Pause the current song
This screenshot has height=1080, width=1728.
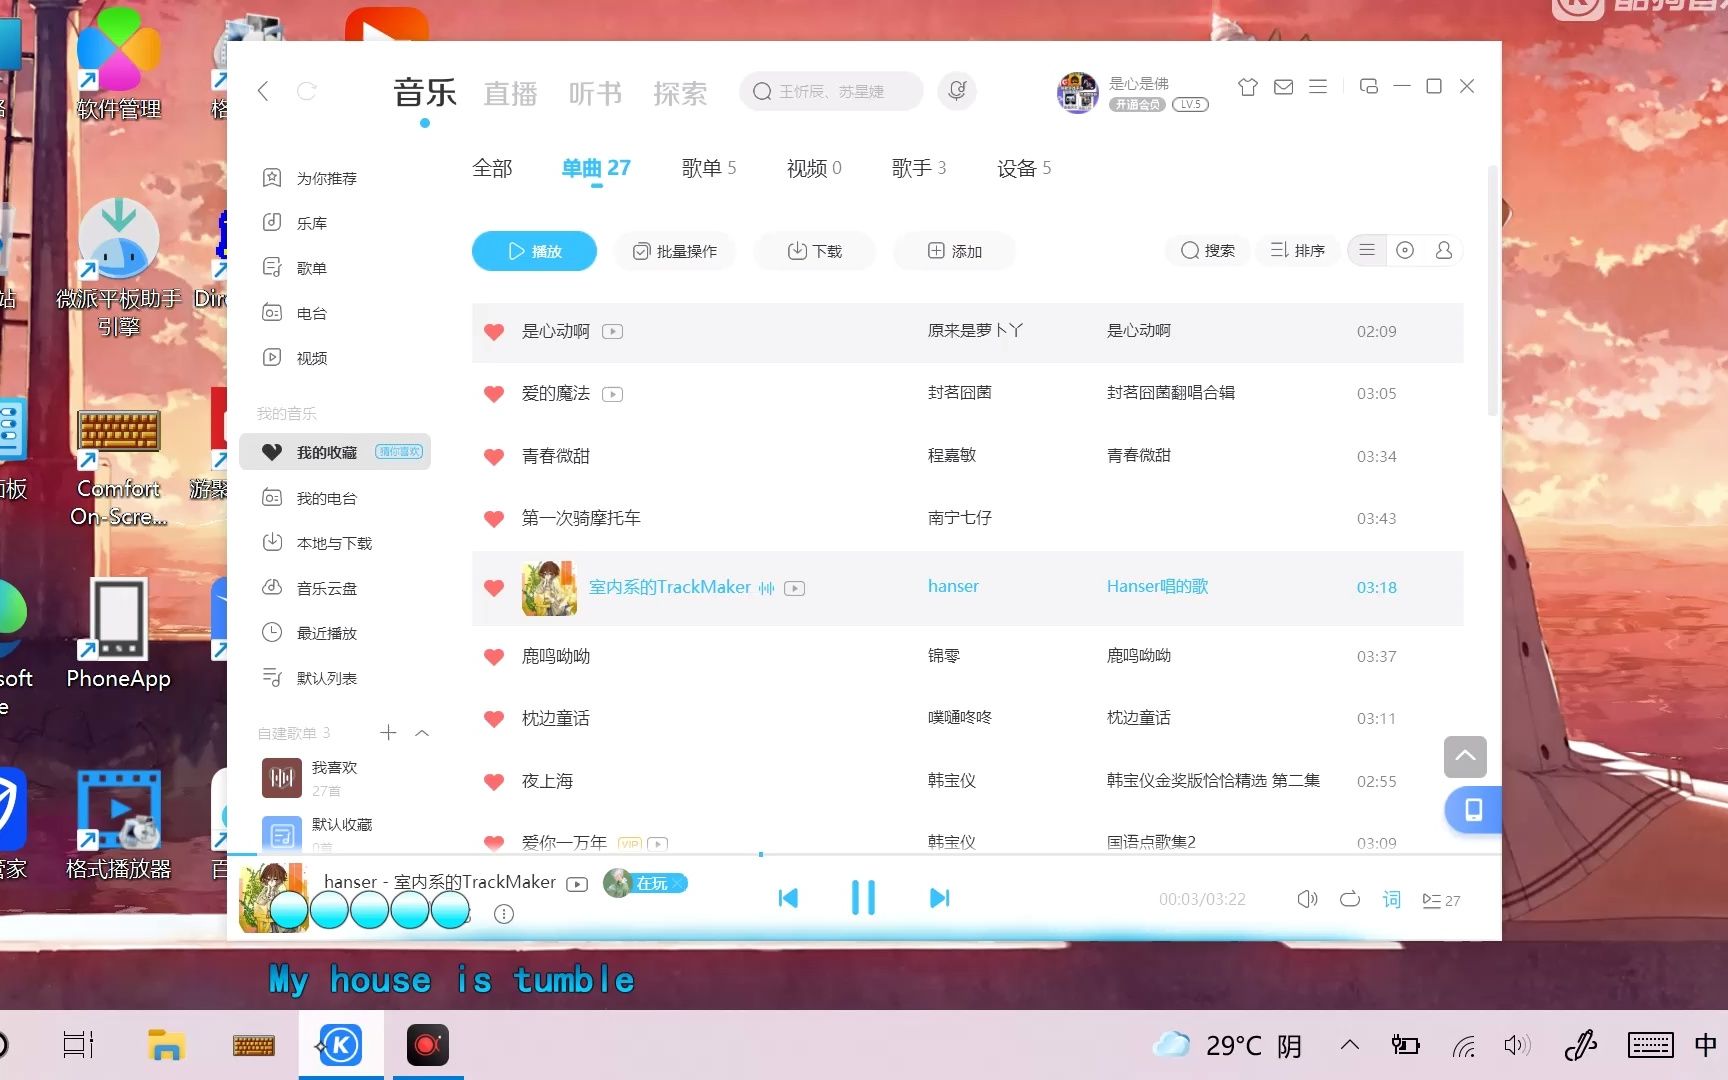click(863, 898)
